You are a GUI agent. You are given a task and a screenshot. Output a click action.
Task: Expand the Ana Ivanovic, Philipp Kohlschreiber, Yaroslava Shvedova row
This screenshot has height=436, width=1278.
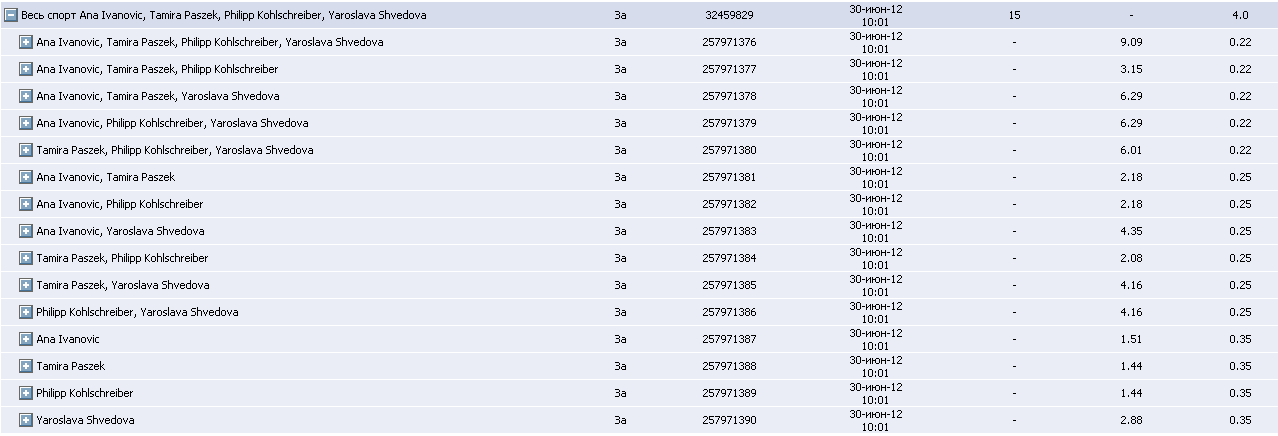26,124
